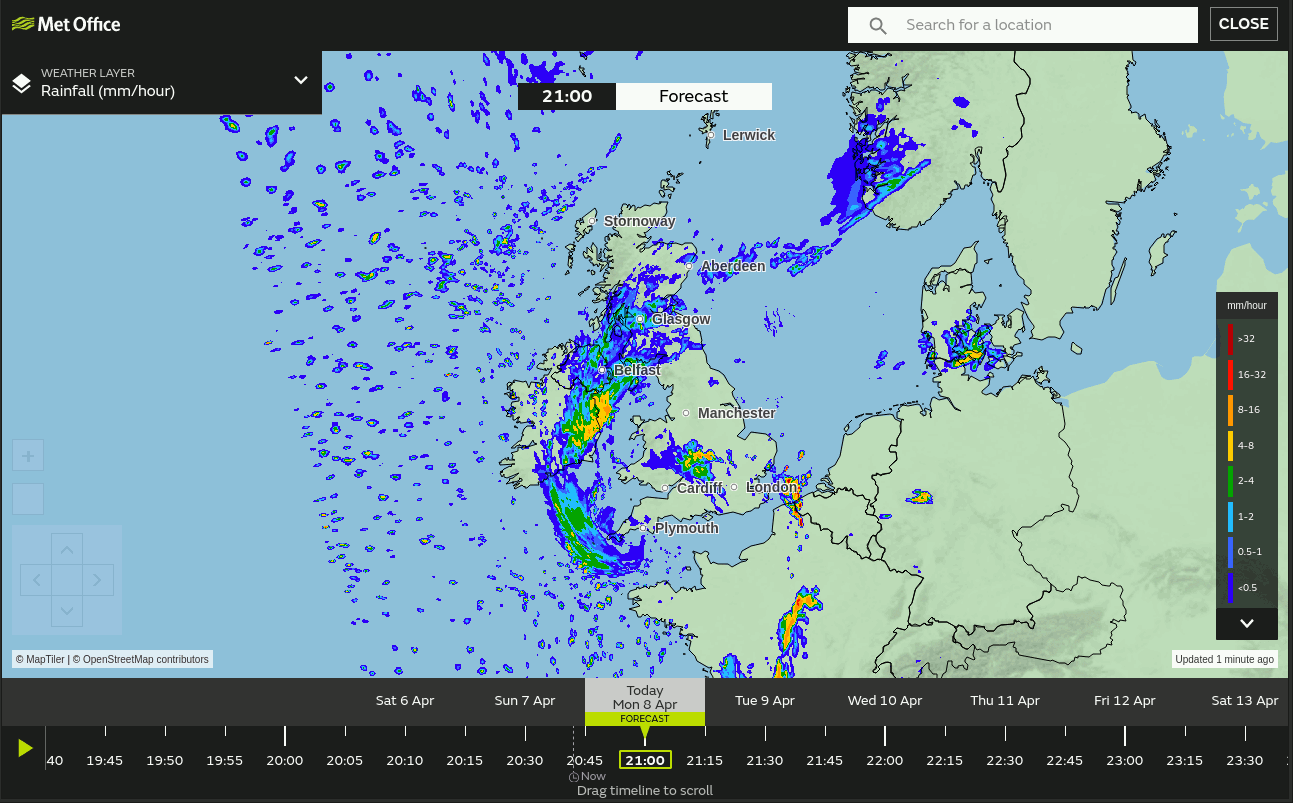Click the weather layers stack icon
1293x803 pixels.
(21, 82)
